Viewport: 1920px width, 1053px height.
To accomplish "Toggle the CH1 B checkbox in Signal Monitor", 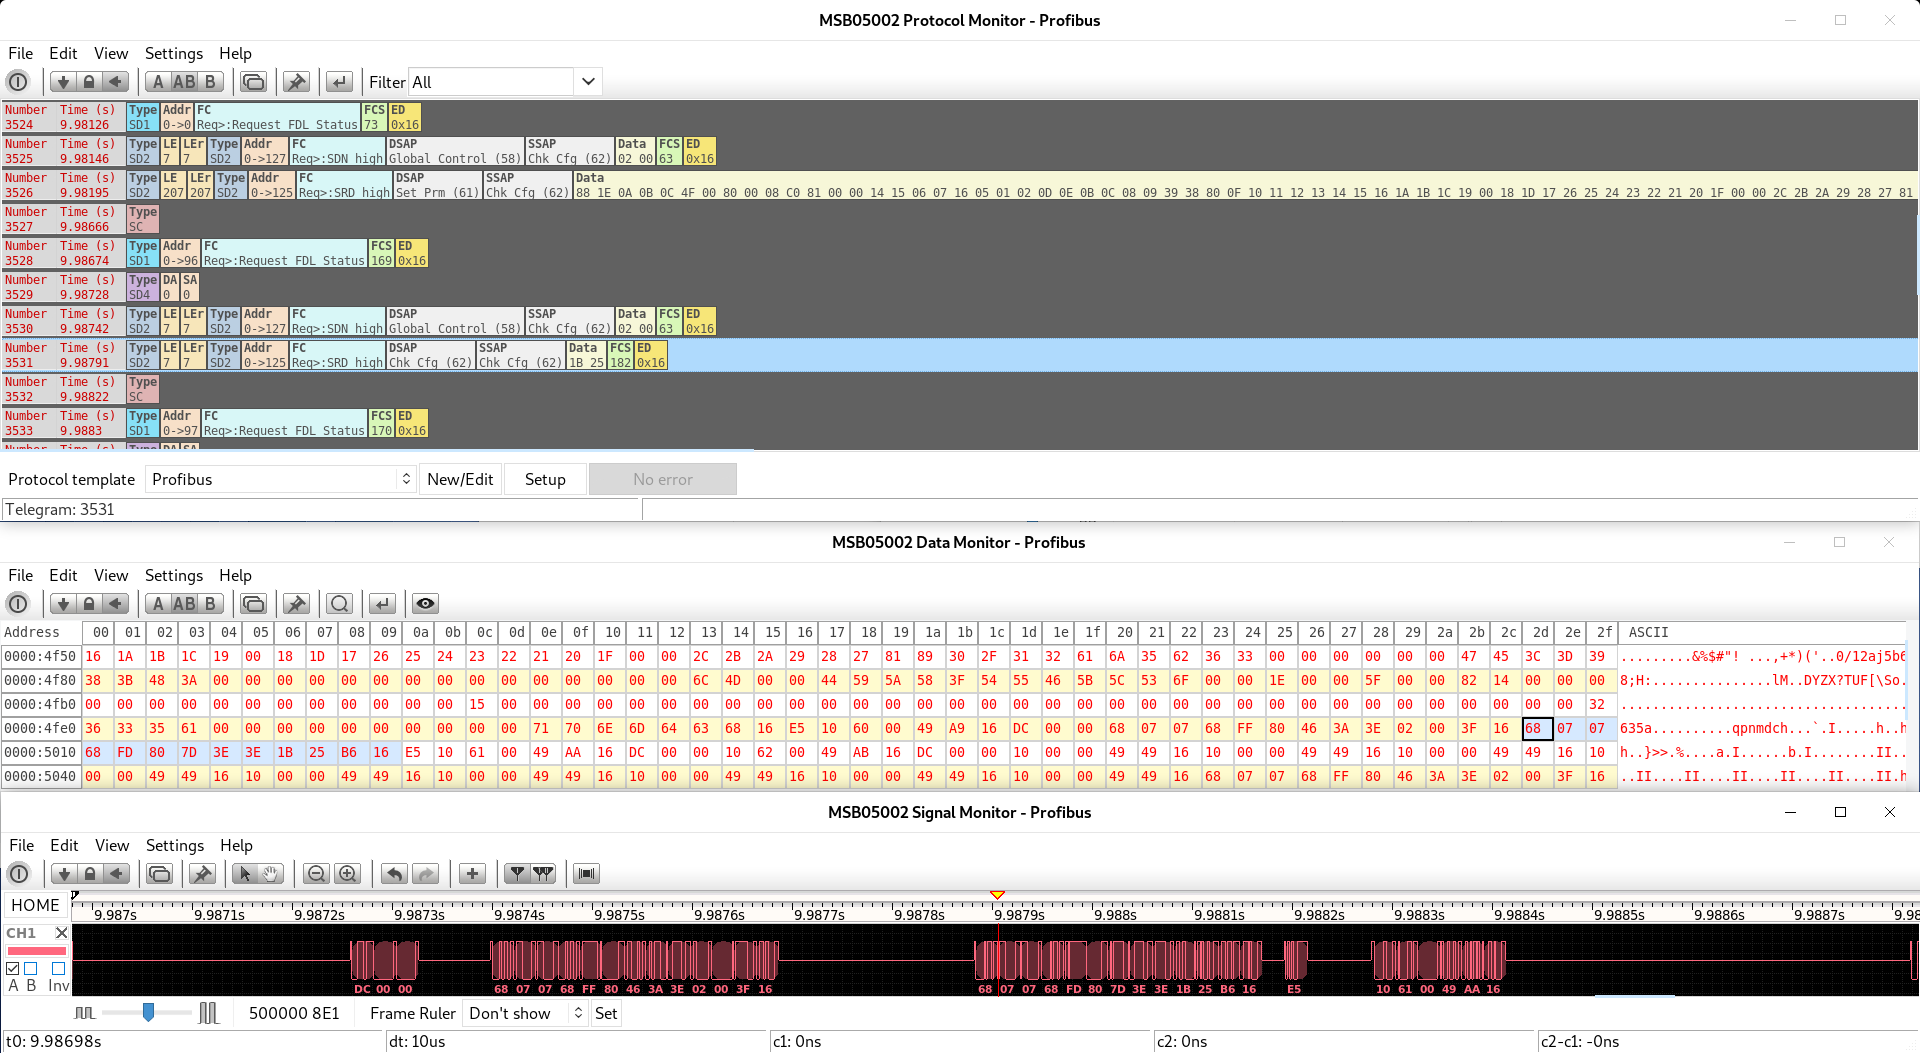I will [31, 968].
